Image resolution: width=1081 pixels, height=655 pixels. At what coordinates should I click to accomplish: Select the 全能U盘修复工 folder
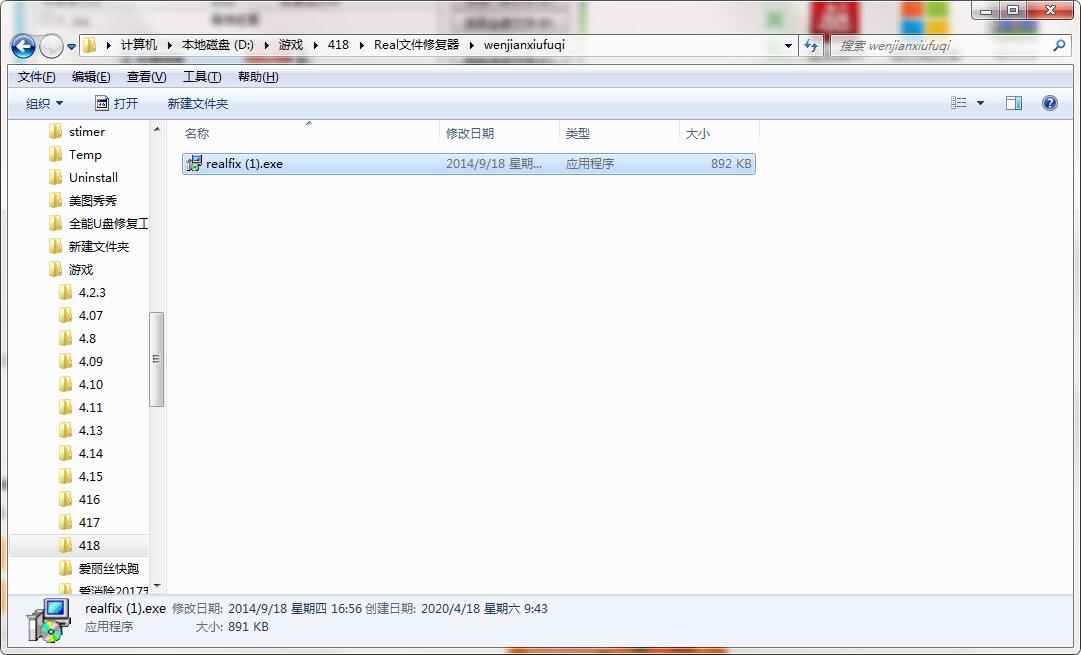108,223
